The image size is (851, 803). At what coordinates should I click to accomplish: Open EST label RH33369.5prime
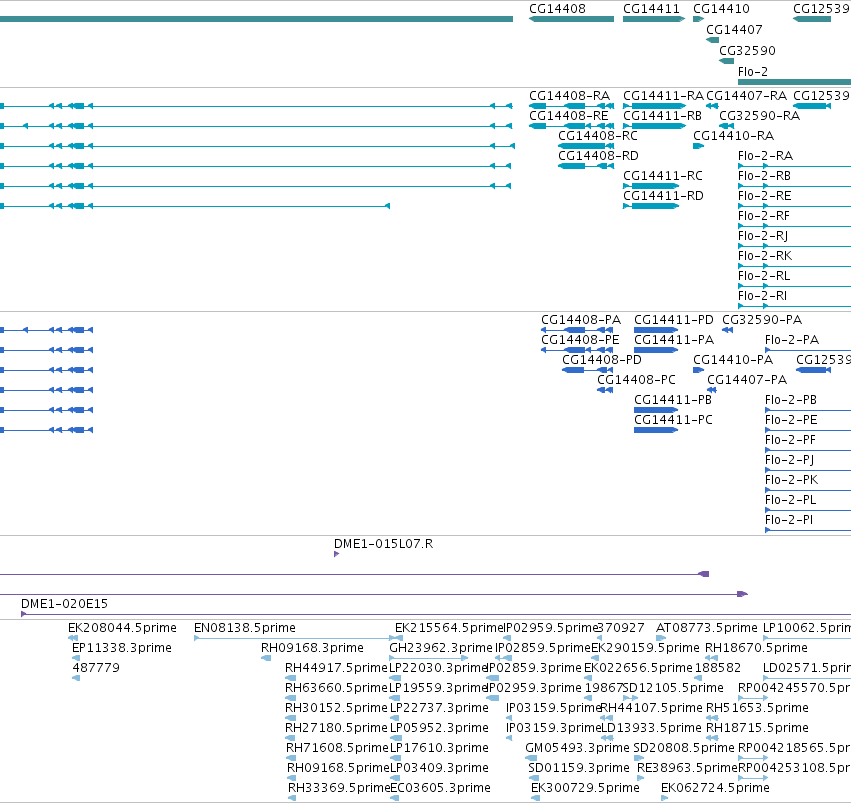pos(339,788)
